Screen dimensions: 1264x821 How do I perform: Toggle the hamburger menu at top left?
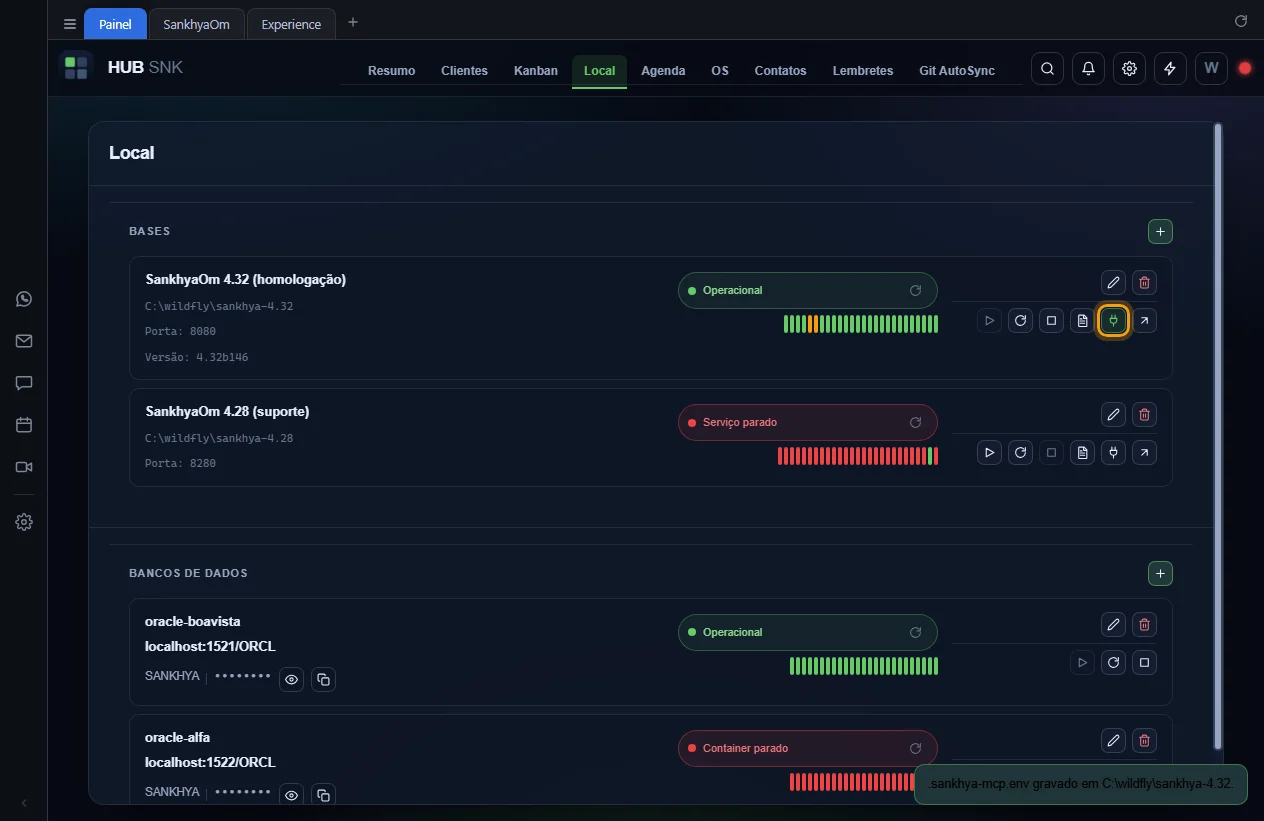click(x=69, y=24)
